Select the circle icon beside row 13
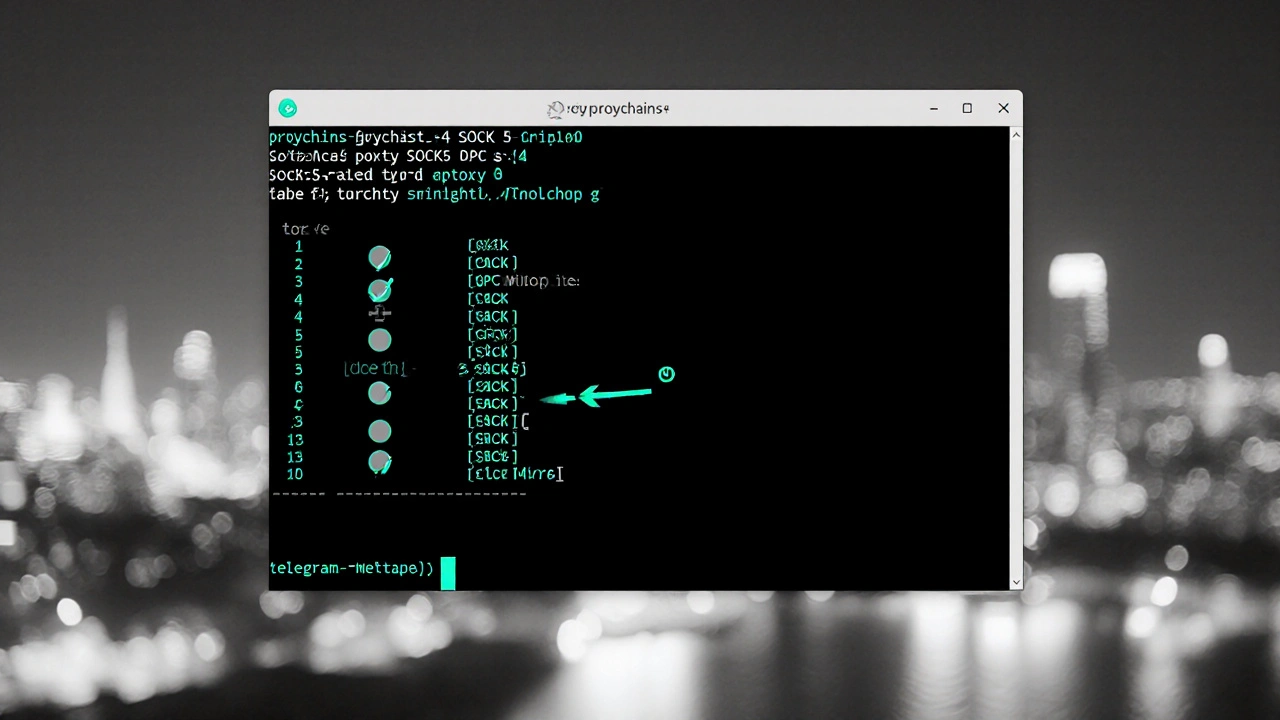The width and height of the screenshot is (1280, 720). click(x=379, y=431)
